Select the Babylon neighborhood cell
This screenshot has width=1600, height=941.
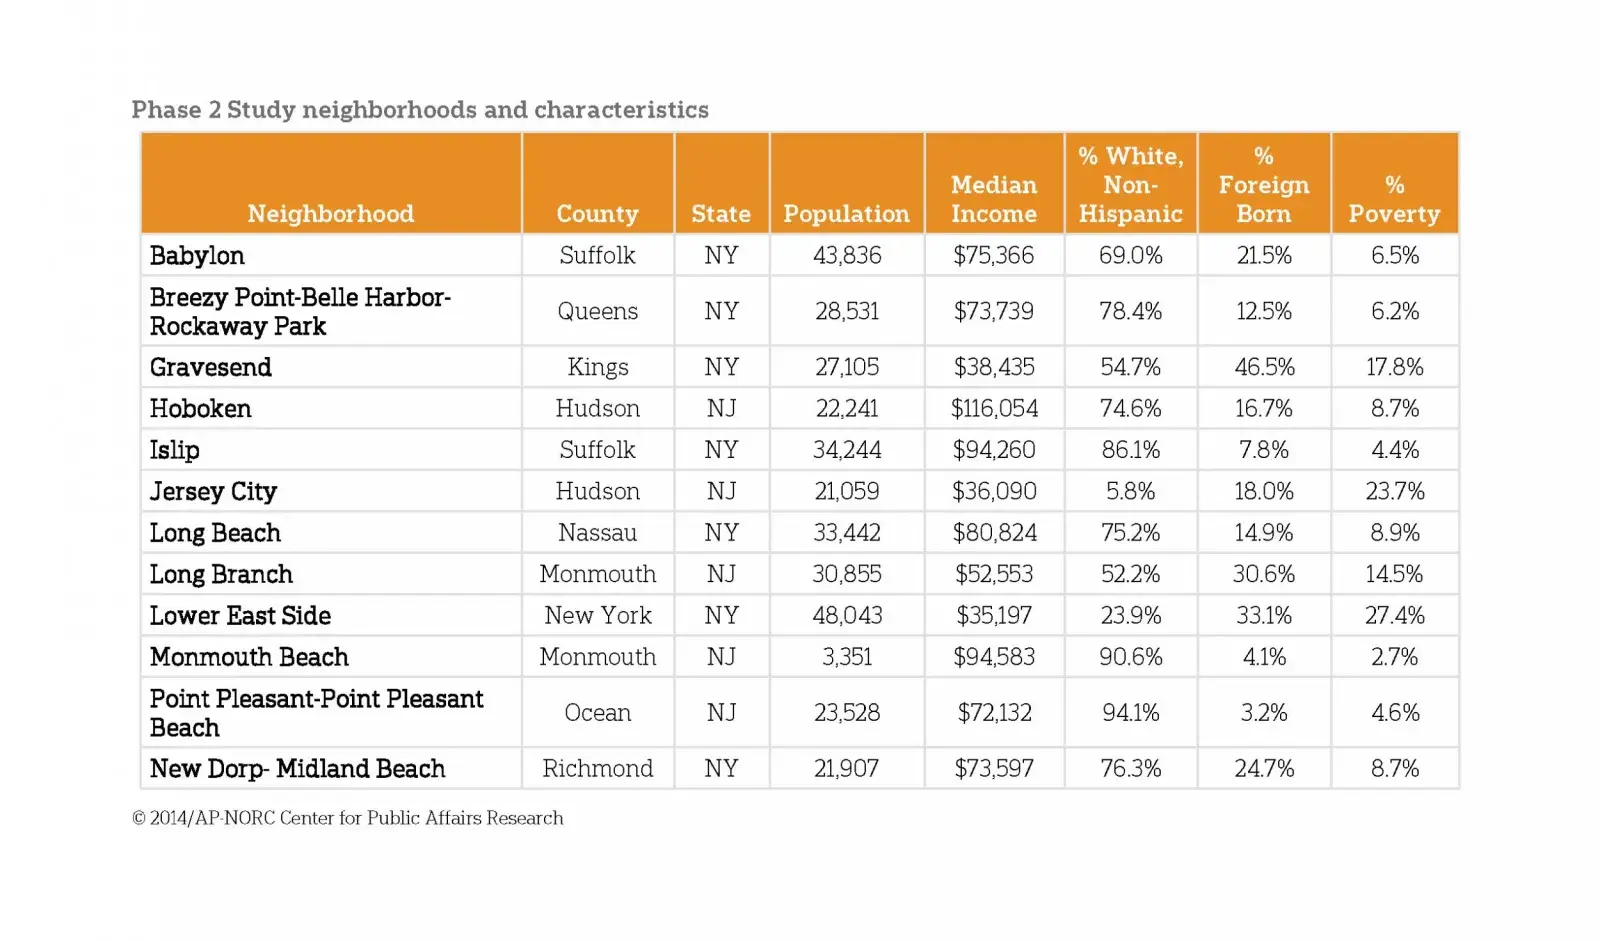pos(197,256)
